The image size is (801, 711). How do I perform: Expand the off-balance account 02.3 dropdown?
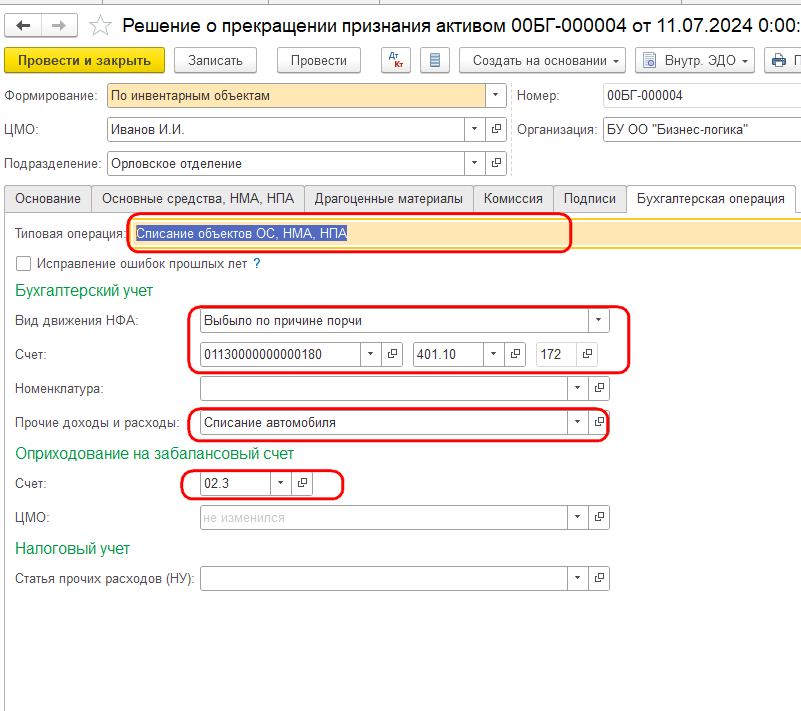(x=280, y=483)
